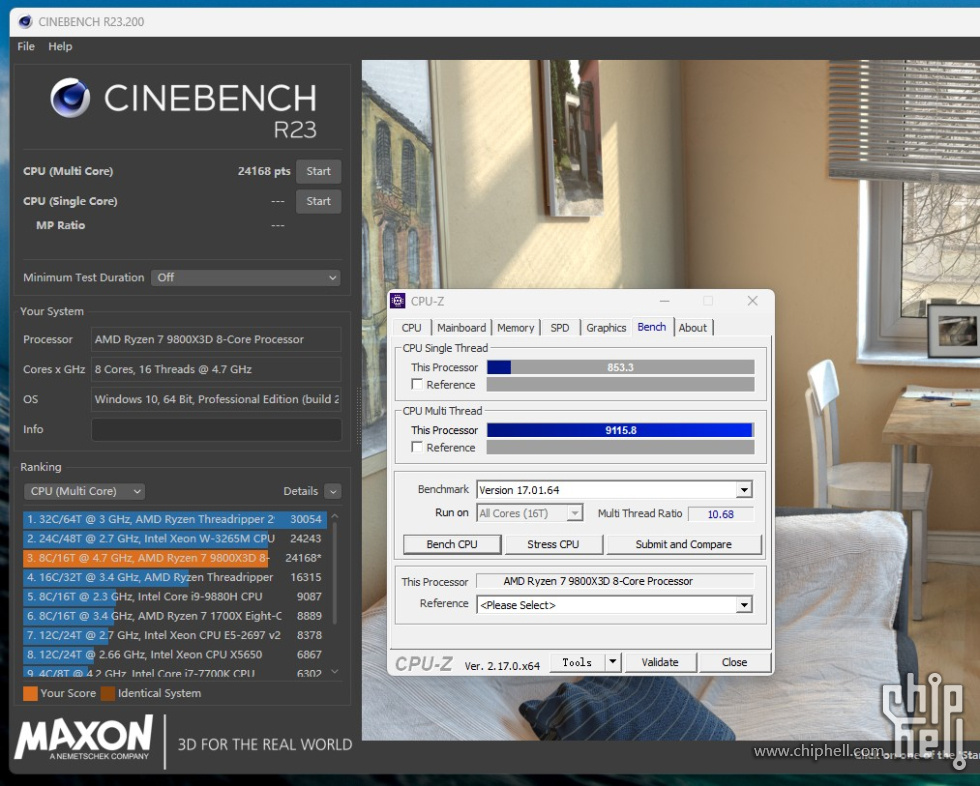
Task: Switch to the Mainboard tab in CPU-Z
Action: pos(461,328)
